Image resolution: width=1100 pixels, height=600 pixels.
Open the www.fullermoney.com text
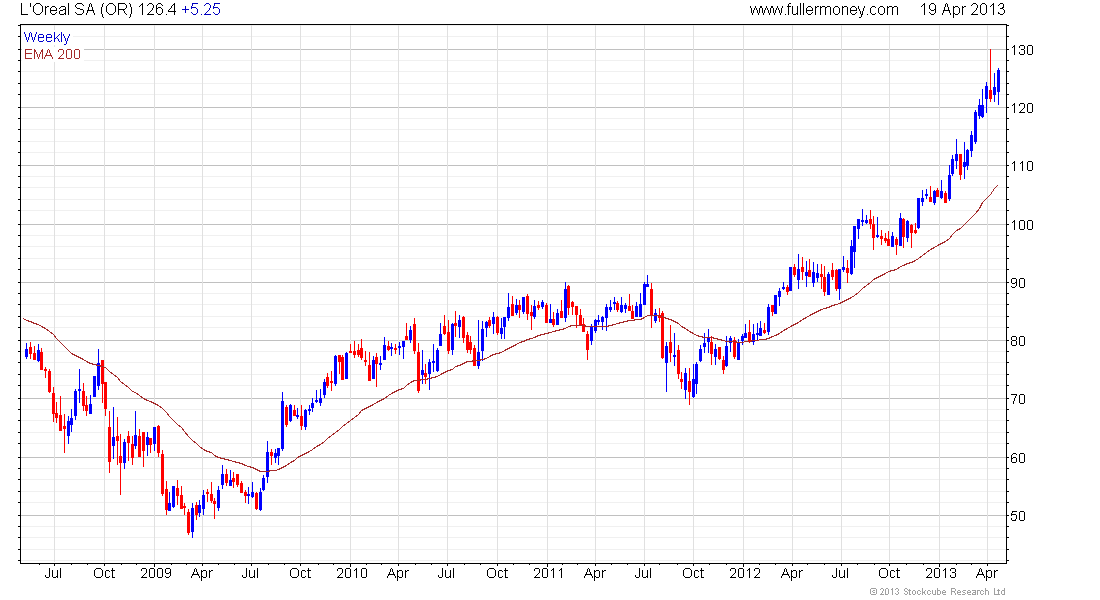tap(824, 10)
